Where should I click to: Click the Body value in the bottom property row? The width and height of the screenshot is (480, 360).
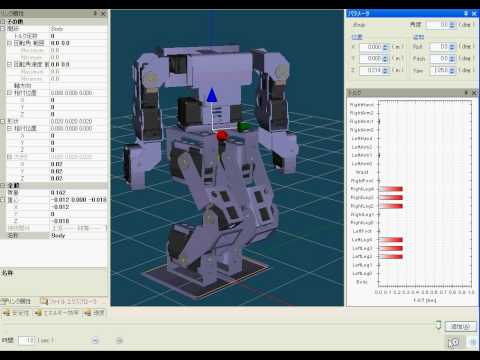[58, 235]
